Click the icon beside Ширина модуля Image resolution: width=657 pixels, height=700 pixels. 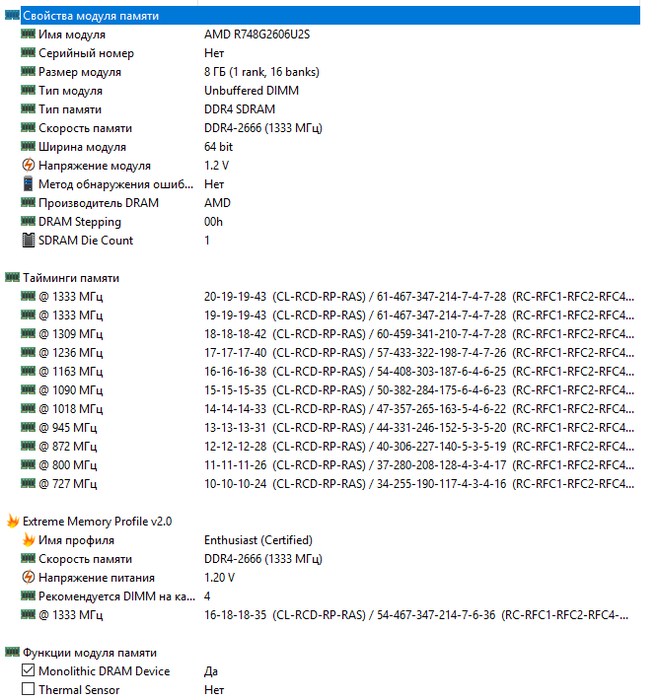pos(28,146)
